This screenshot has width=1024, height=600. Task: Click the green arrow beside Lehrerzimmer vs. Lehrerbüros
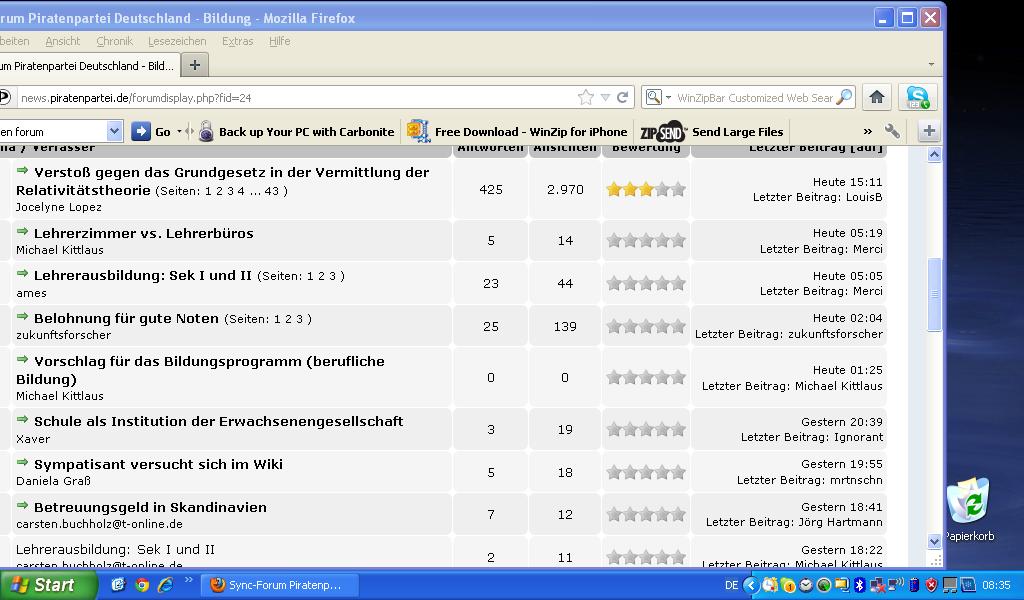22,232
